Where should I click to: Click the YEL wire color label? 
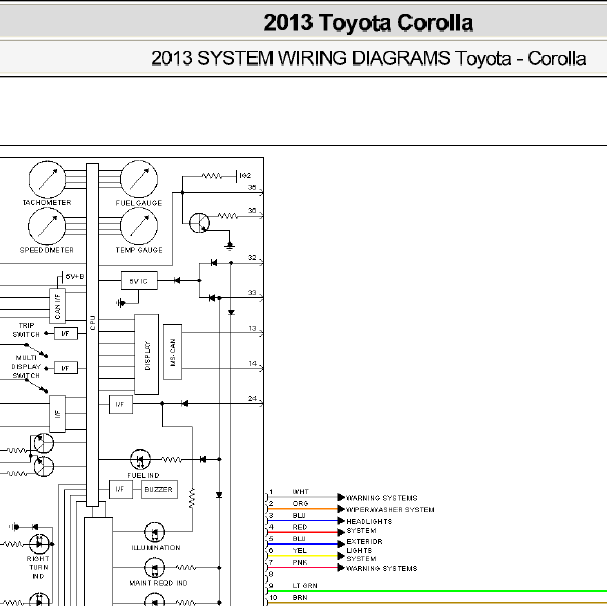pyautogui.click(x=300, y=551)
